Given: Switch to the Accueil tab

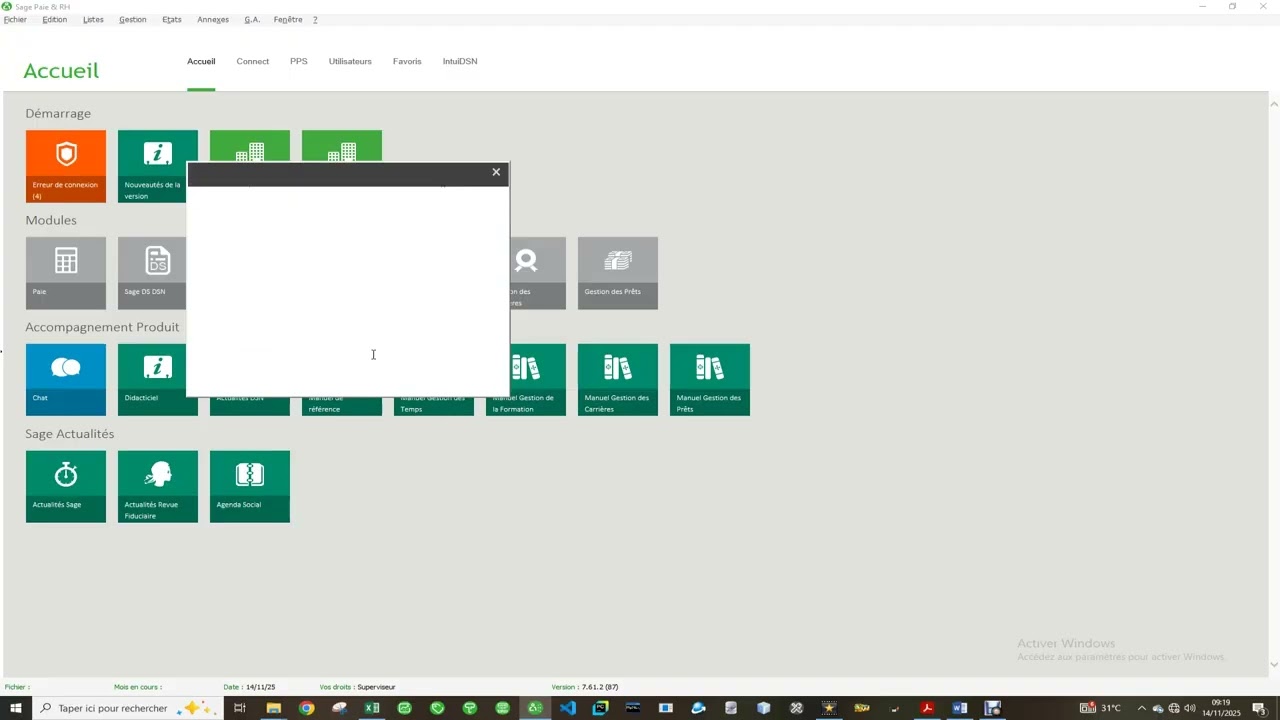Looking at the screenshot, I should [201, 61].
